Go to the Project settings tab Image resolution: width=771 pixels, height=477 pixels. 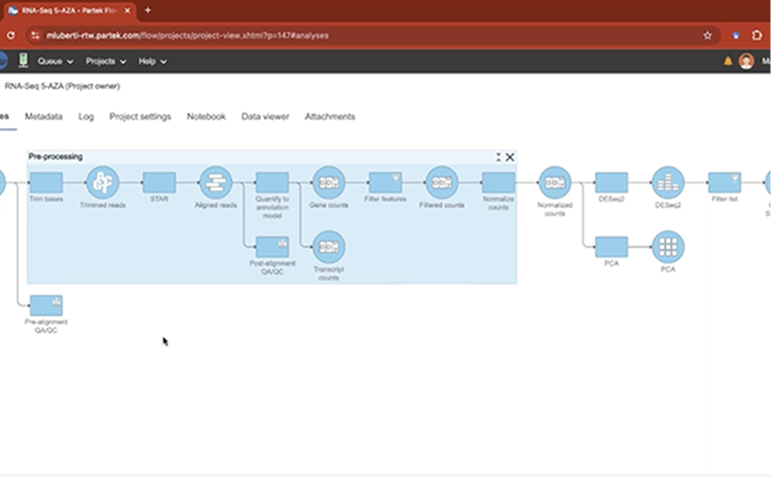coord(140,117)
